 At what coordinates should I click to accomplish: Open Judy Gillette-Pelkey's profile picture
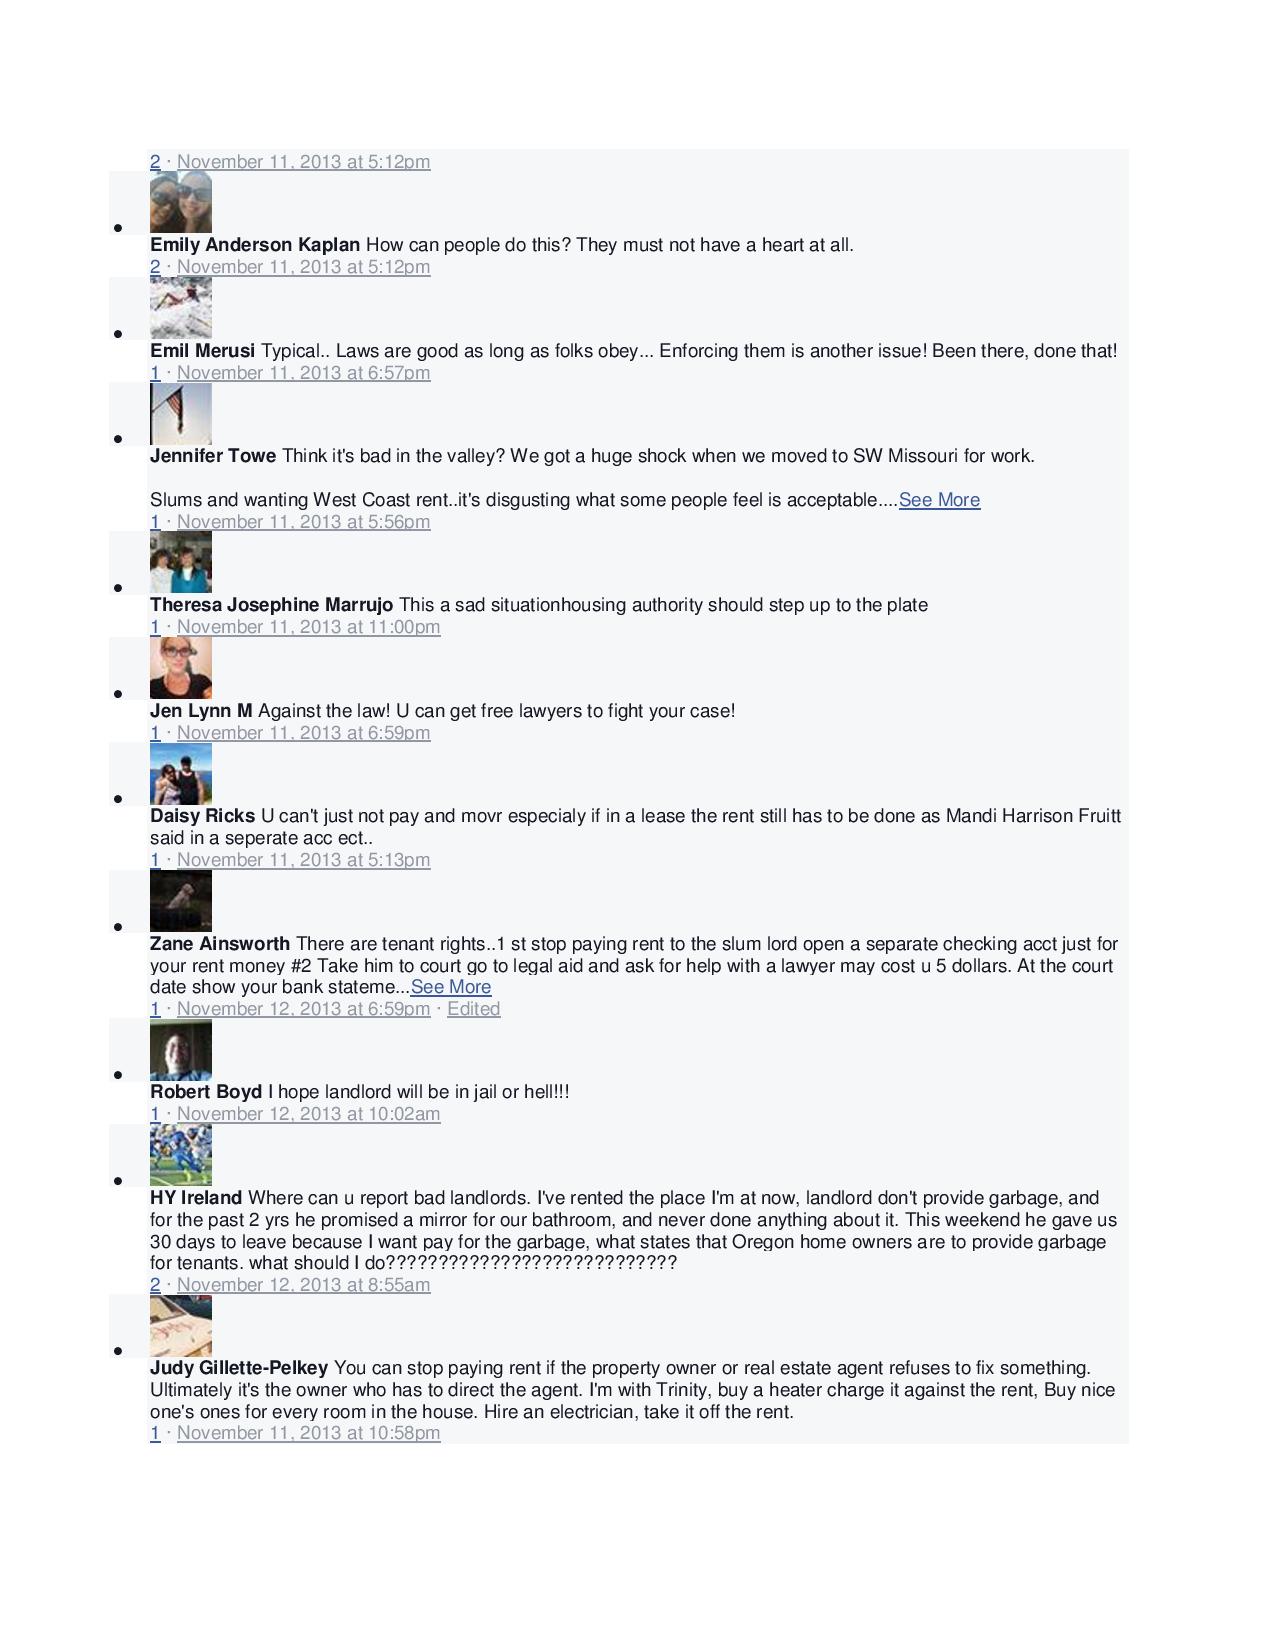point(181,1326)
